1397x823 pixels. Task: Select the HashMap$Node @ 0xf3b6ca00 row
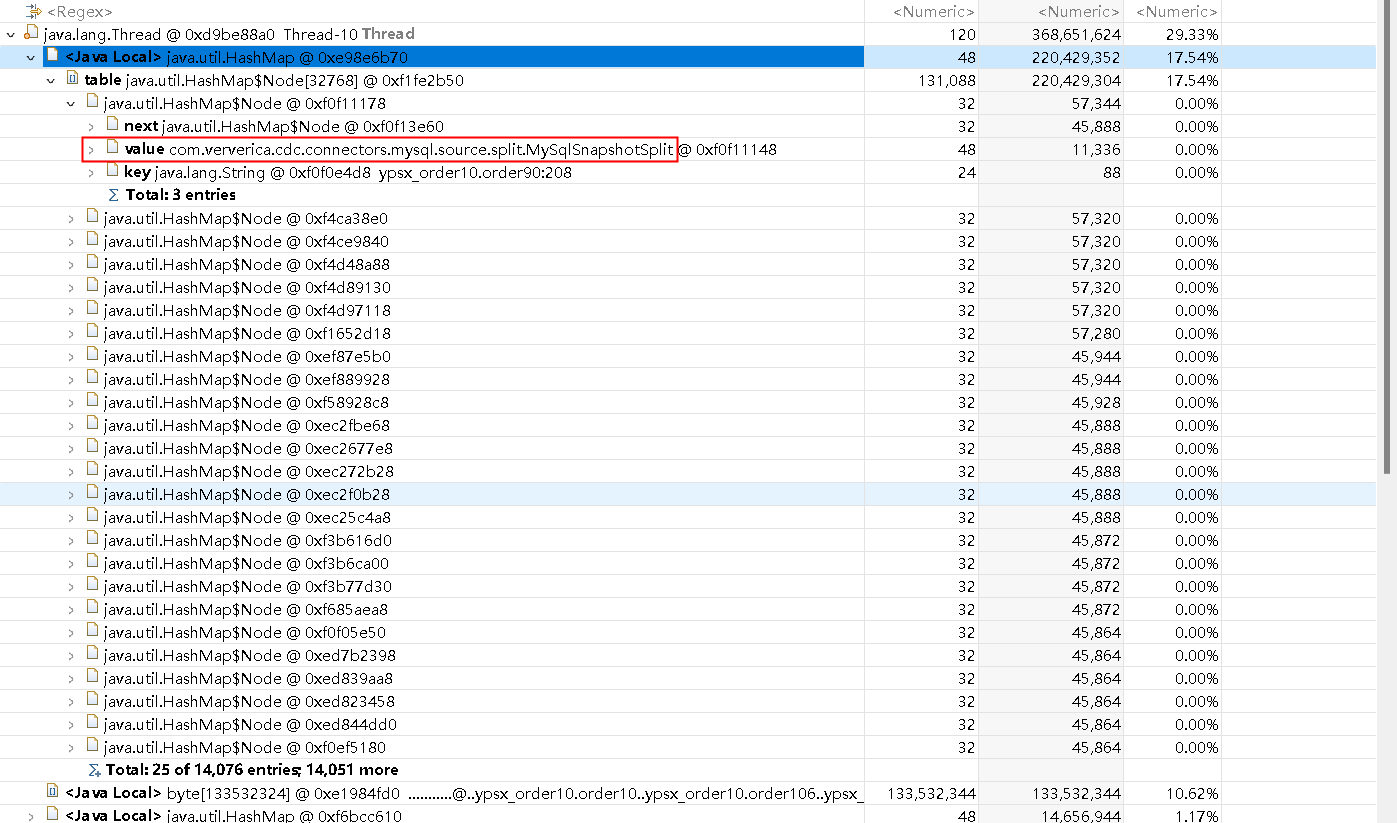click(689, 563)
